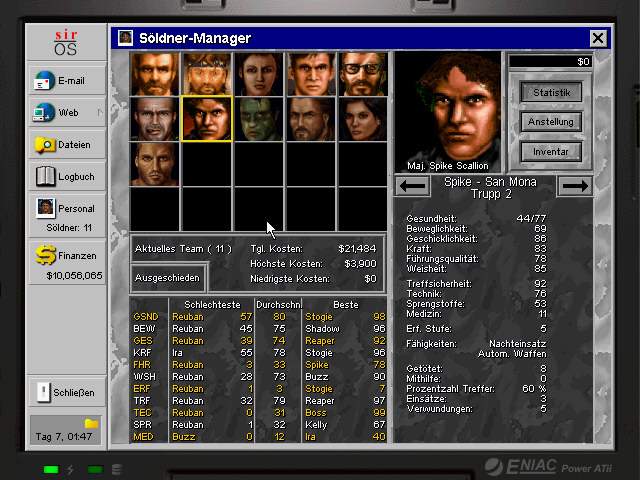Click the KRF stat row label
This screenshot has height=480, width=640.
click(x=142, y=353)
